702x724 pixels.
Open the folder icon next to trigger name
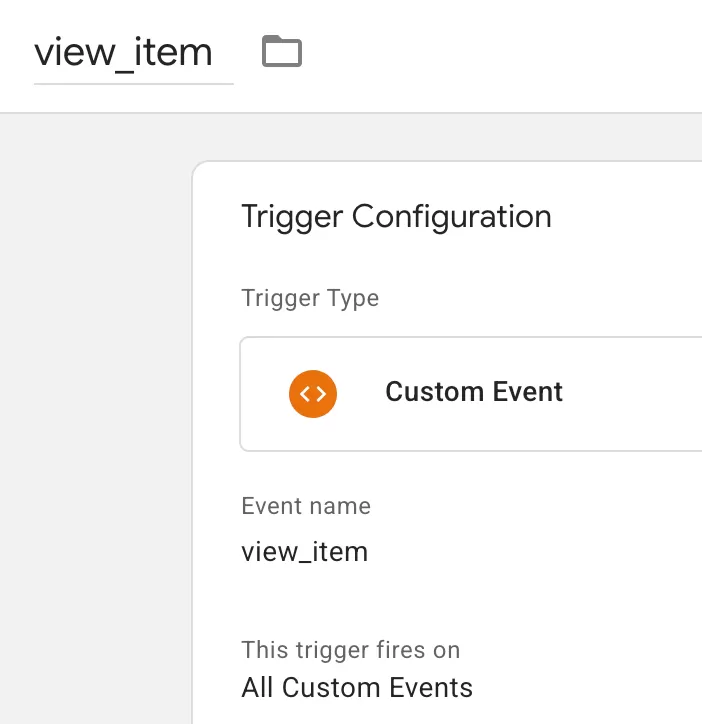(x=282, y=51)
